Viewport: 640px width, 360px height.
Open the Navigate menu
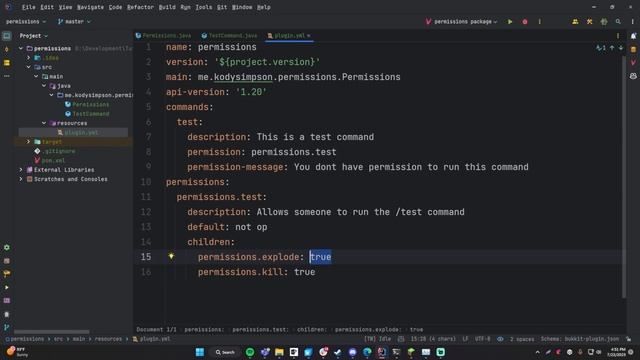pos(90,7)
